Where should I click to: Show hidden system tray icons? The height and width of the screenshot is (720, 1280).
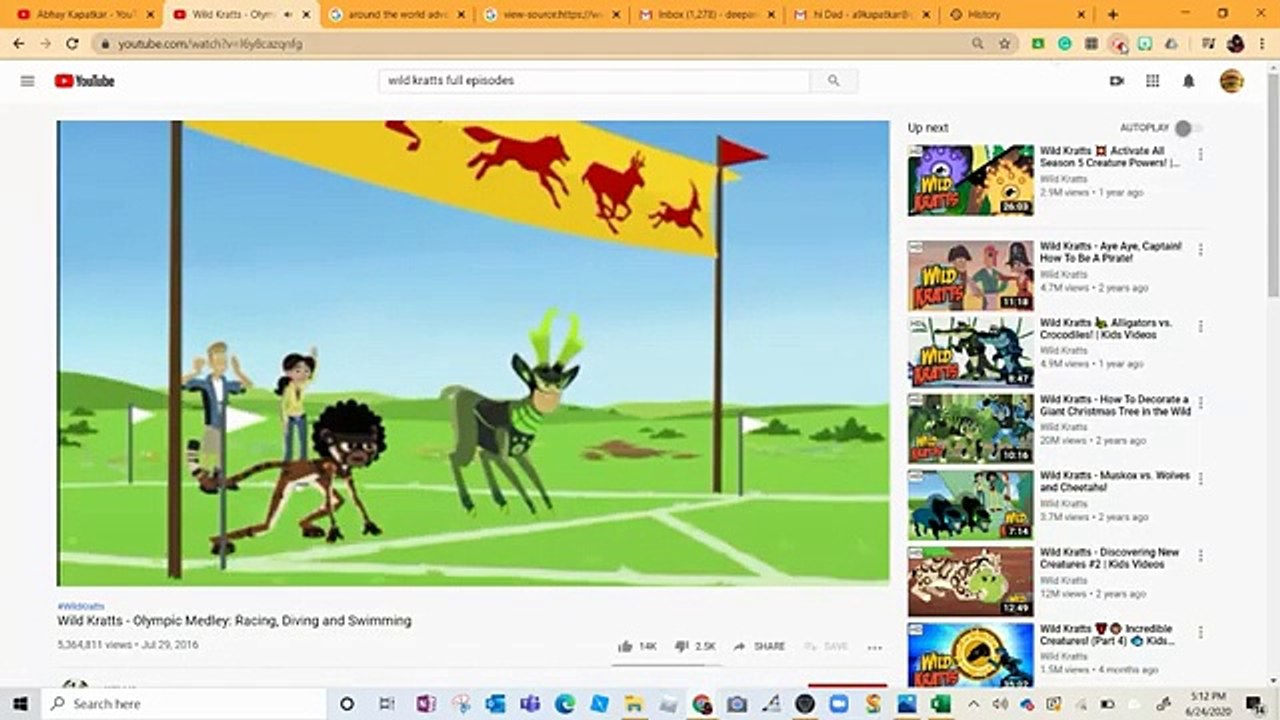(974, 704)
